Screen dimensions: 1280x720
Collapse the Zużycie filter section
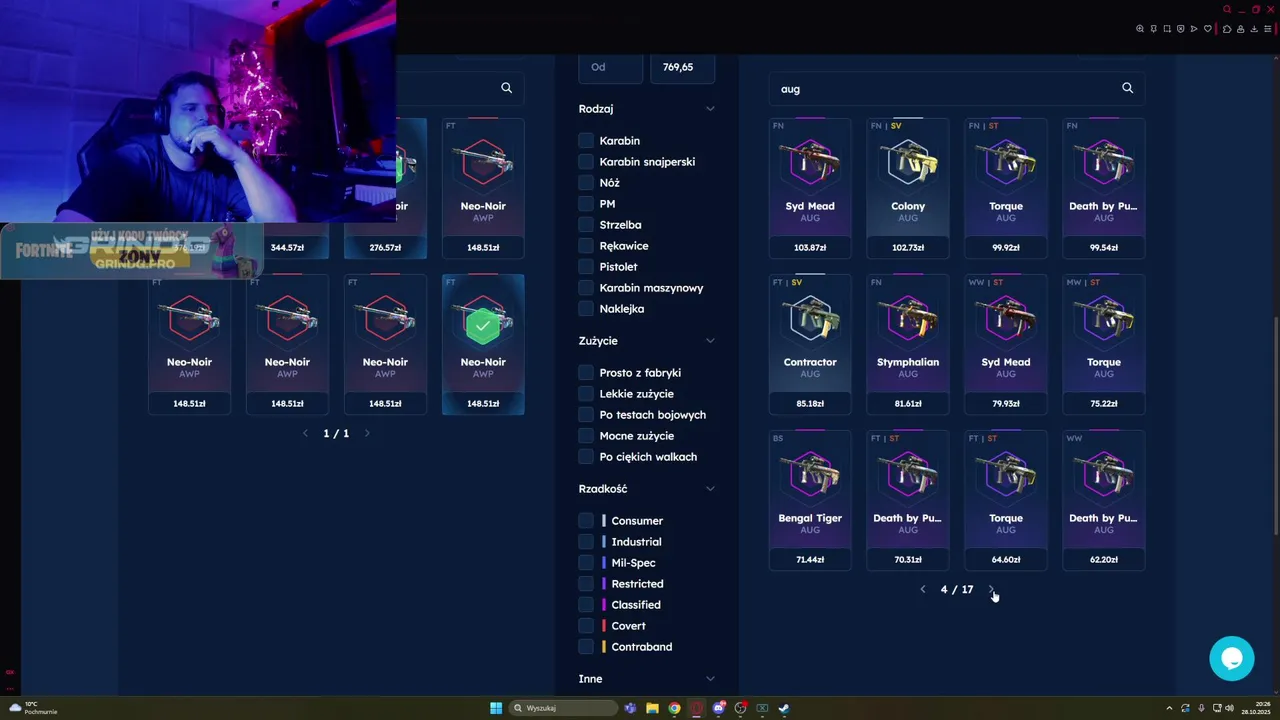(x=710, y=341)
